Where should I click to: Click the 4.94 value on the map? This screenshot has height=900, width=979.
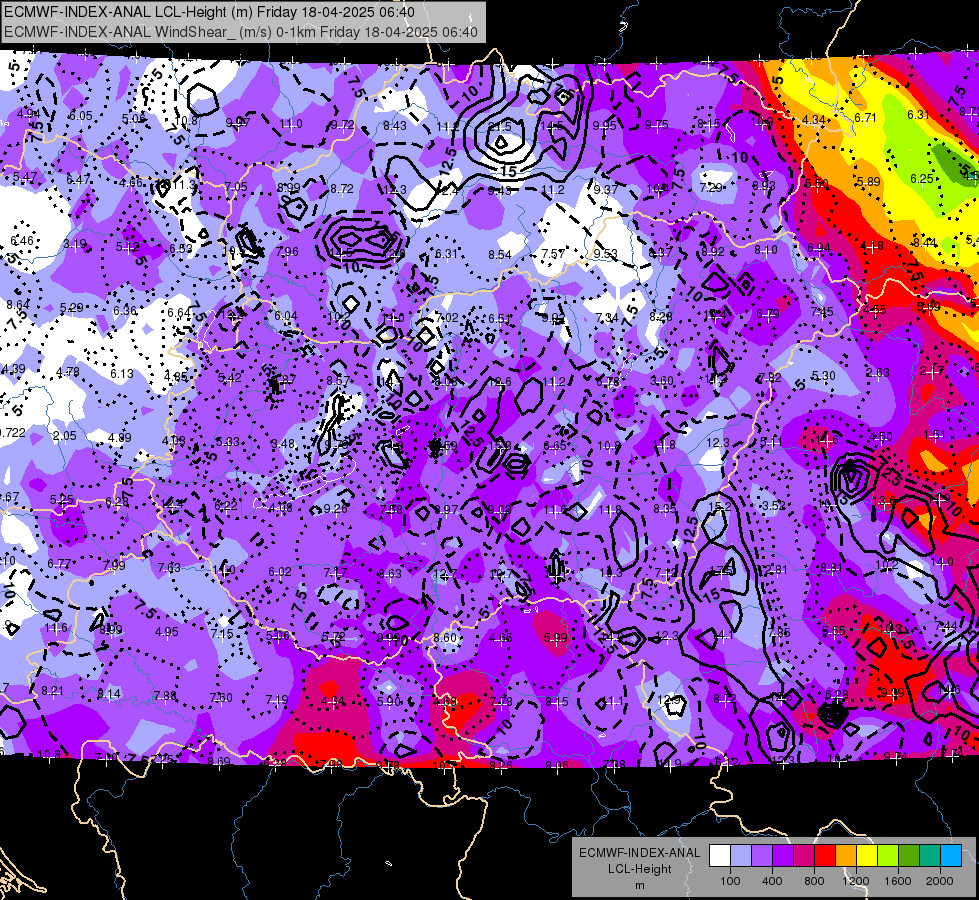pos(29,114)
